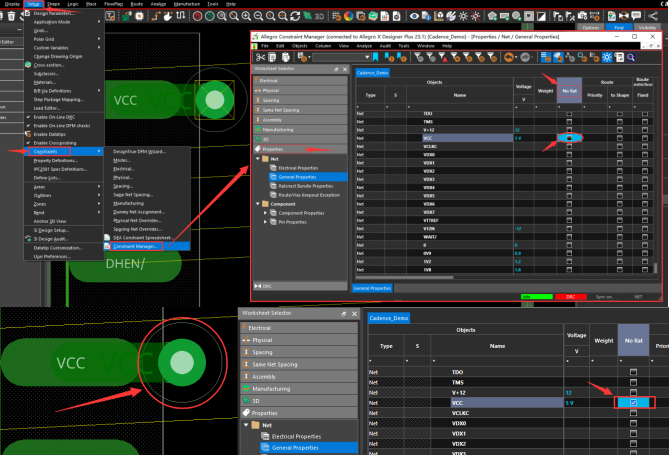This screenshot has width=669, height=455.
Task: Click the cyan bookmark icon in Constraint Manager
Action: [375, 57]
